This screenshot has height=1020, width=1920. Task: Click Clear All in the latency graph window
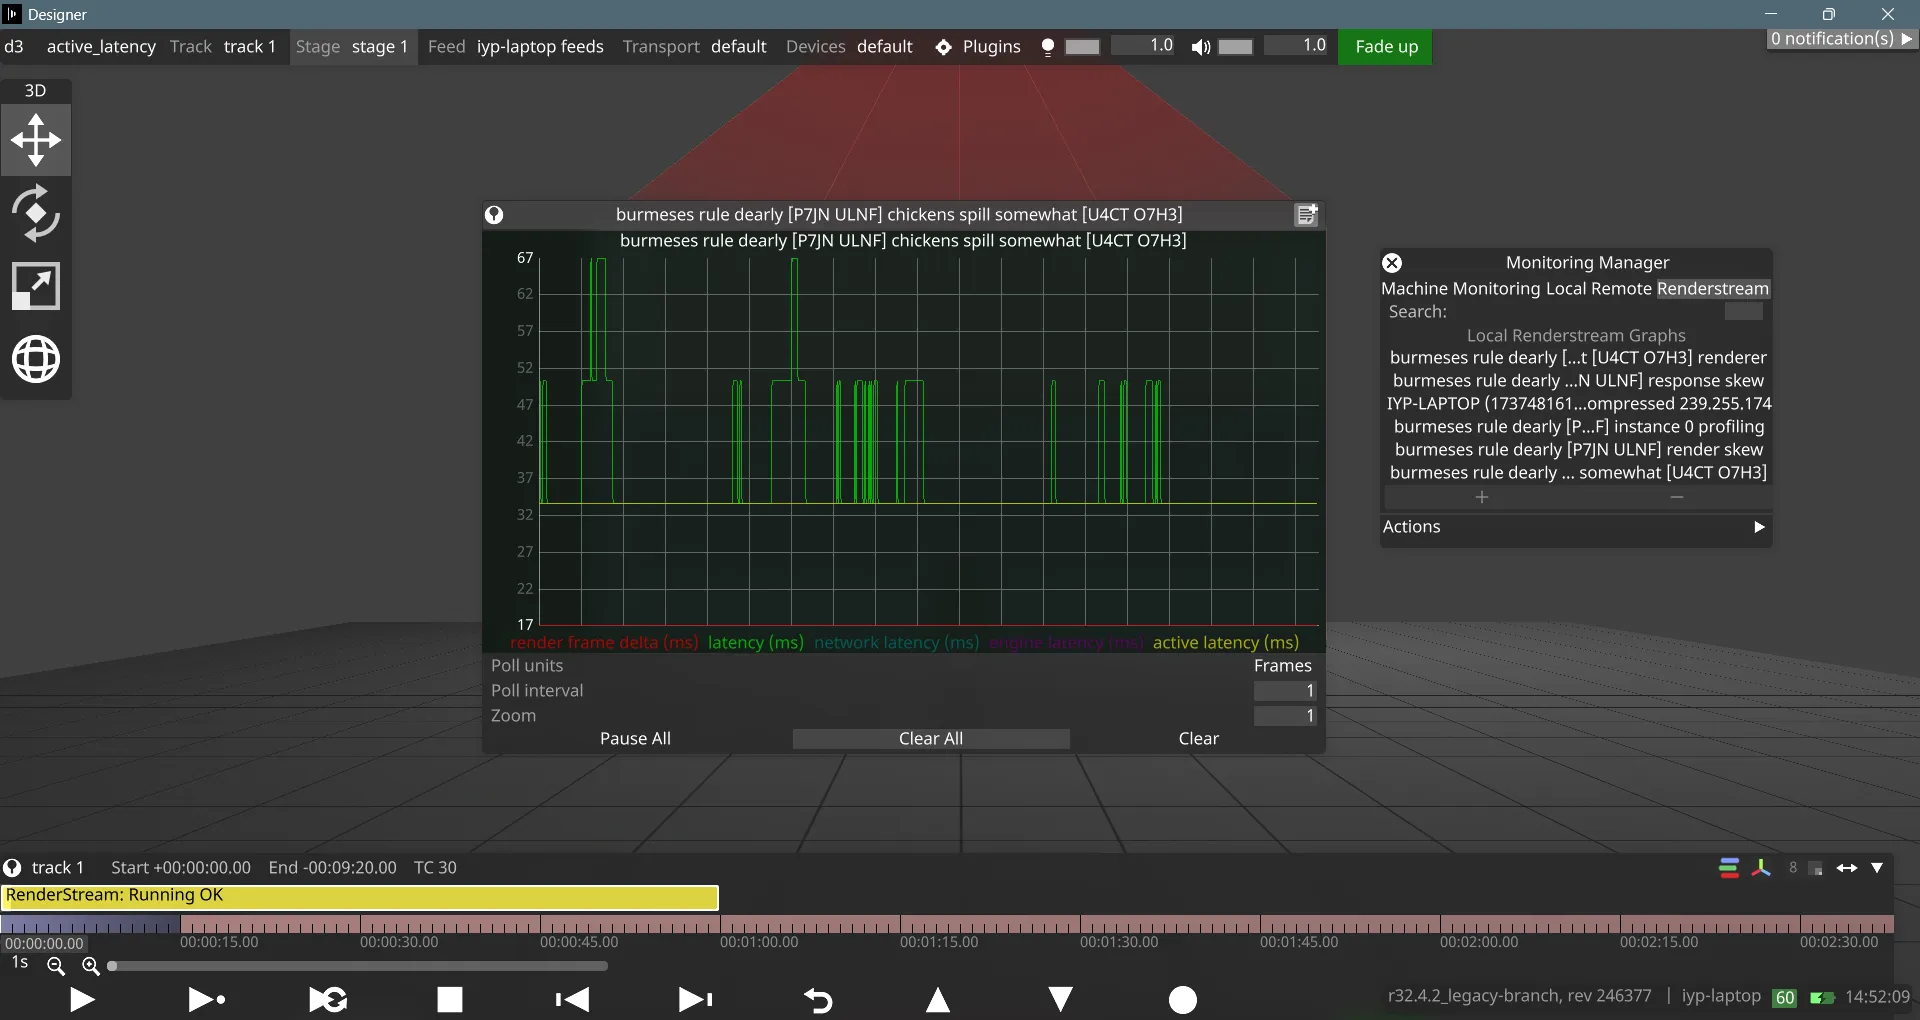pyautogui.click(x=930, y=738)
